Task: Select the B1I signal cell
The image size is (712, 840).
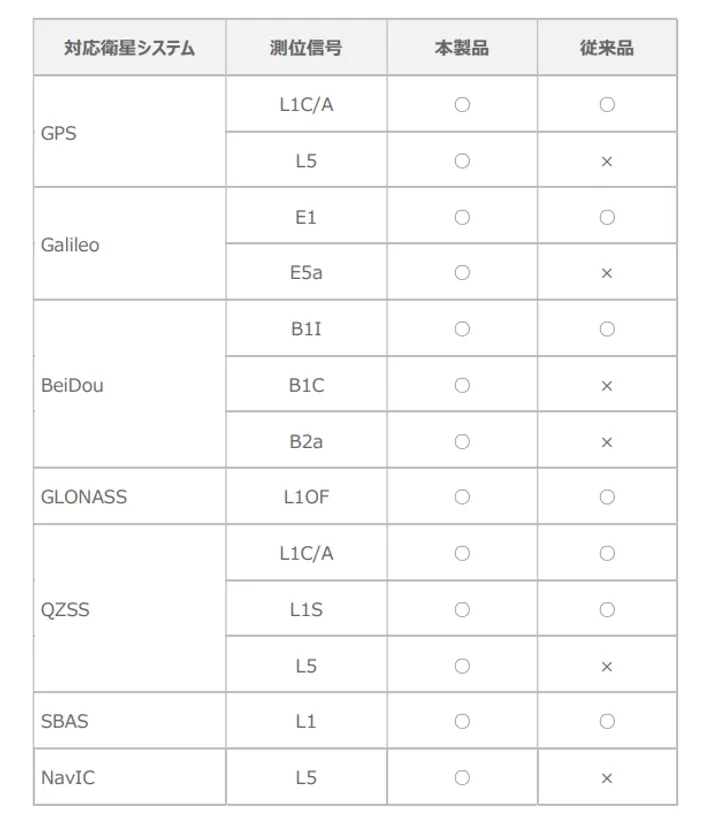Action: pos(306,329)
